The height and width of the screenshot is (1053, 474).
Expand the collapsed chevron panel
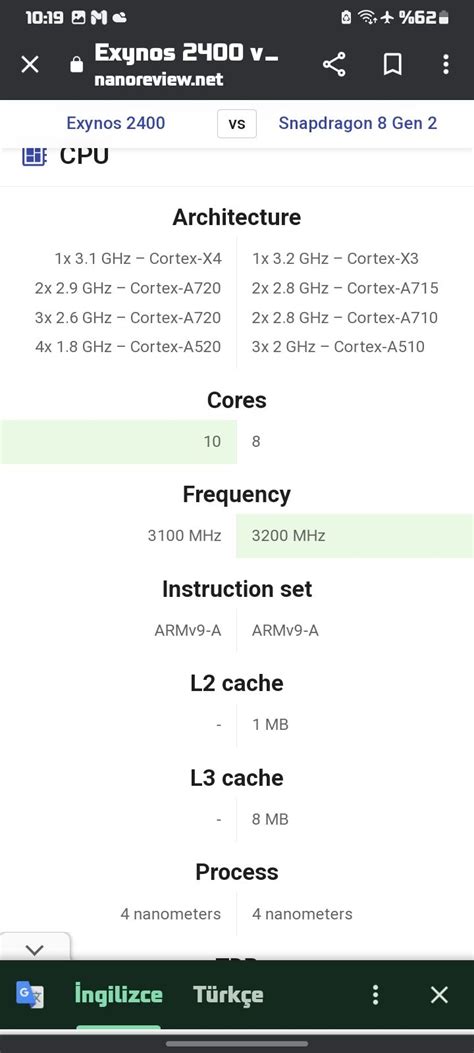34,950
